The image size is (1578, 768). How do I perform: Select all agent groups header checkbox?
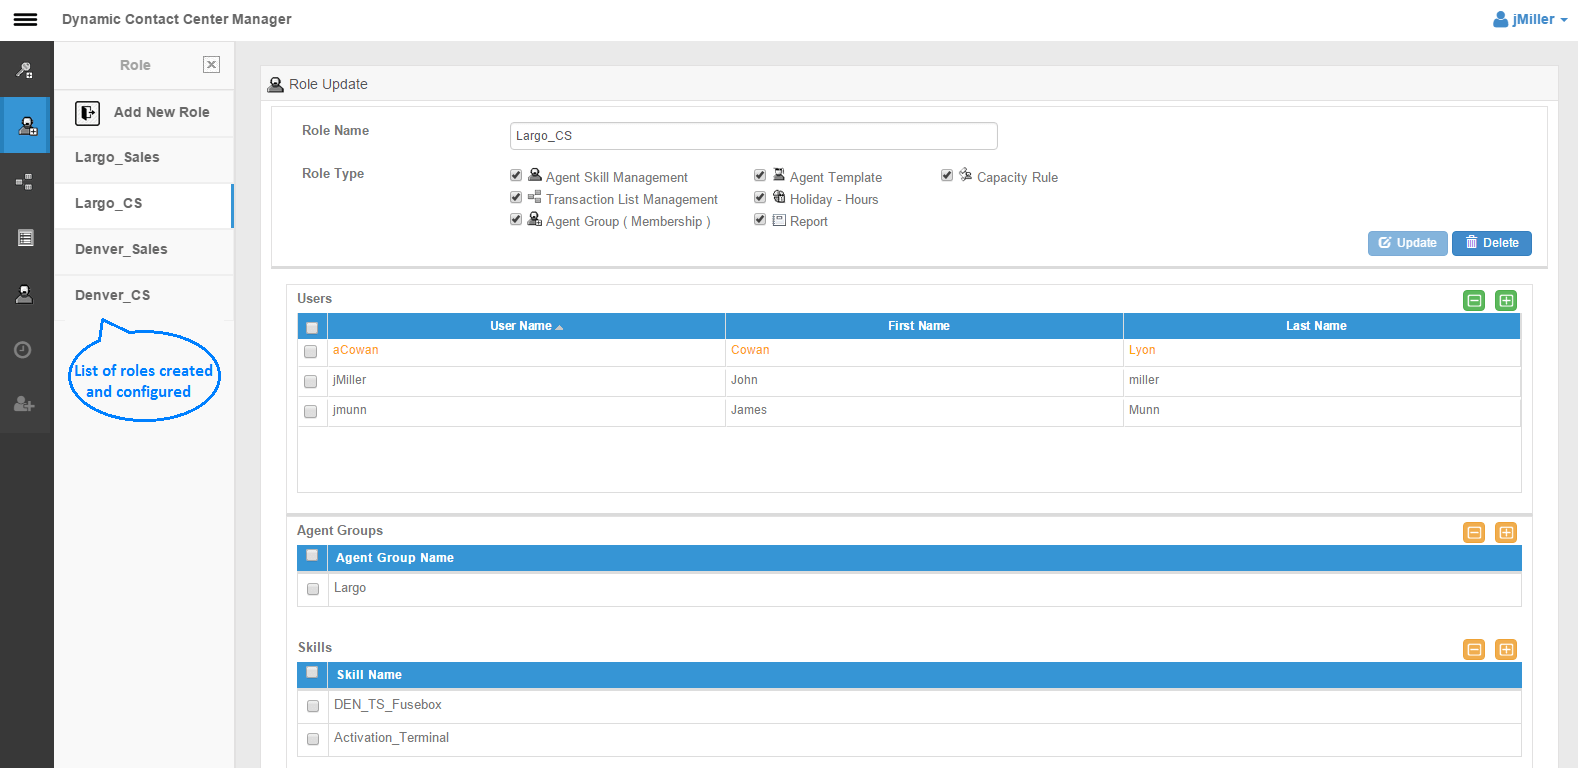pyautogui.click(x=312, y=556)
